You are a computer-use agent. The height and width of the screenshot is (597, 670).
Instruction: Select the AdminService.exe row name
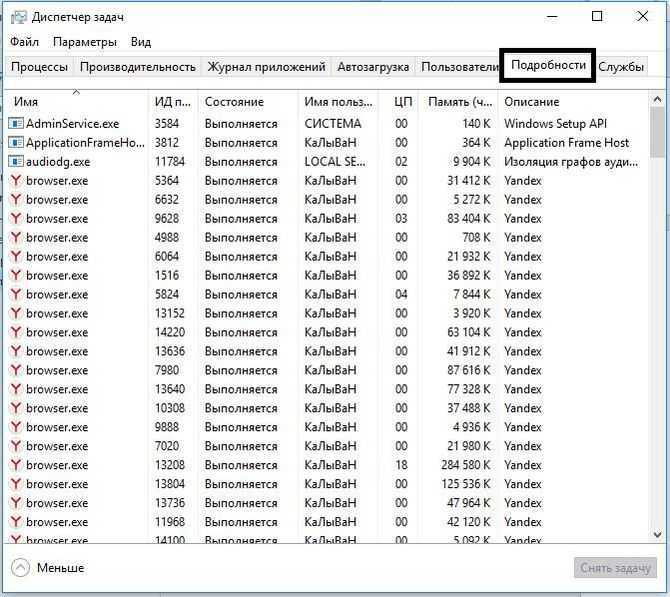73,124
